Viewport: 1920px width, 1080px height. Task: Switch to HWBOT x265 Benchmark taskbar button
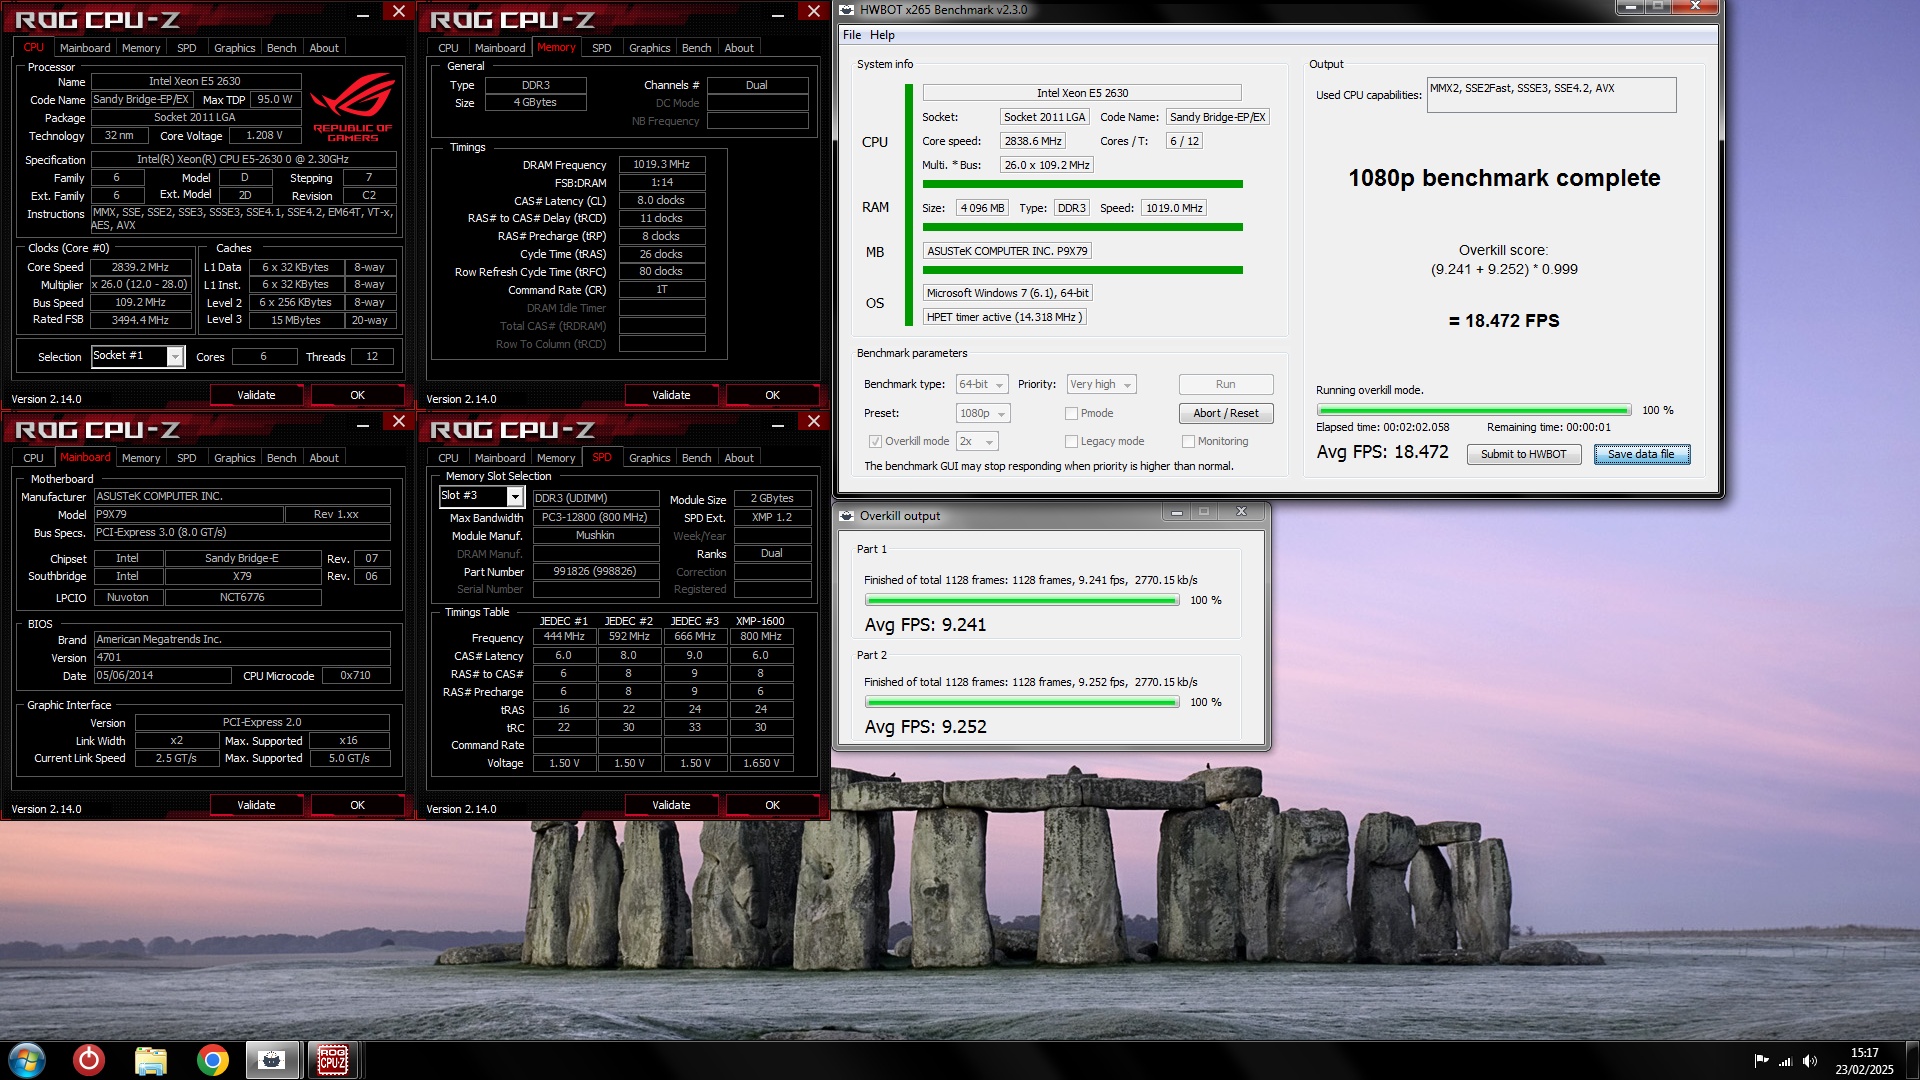click(x=271, y=1059)
